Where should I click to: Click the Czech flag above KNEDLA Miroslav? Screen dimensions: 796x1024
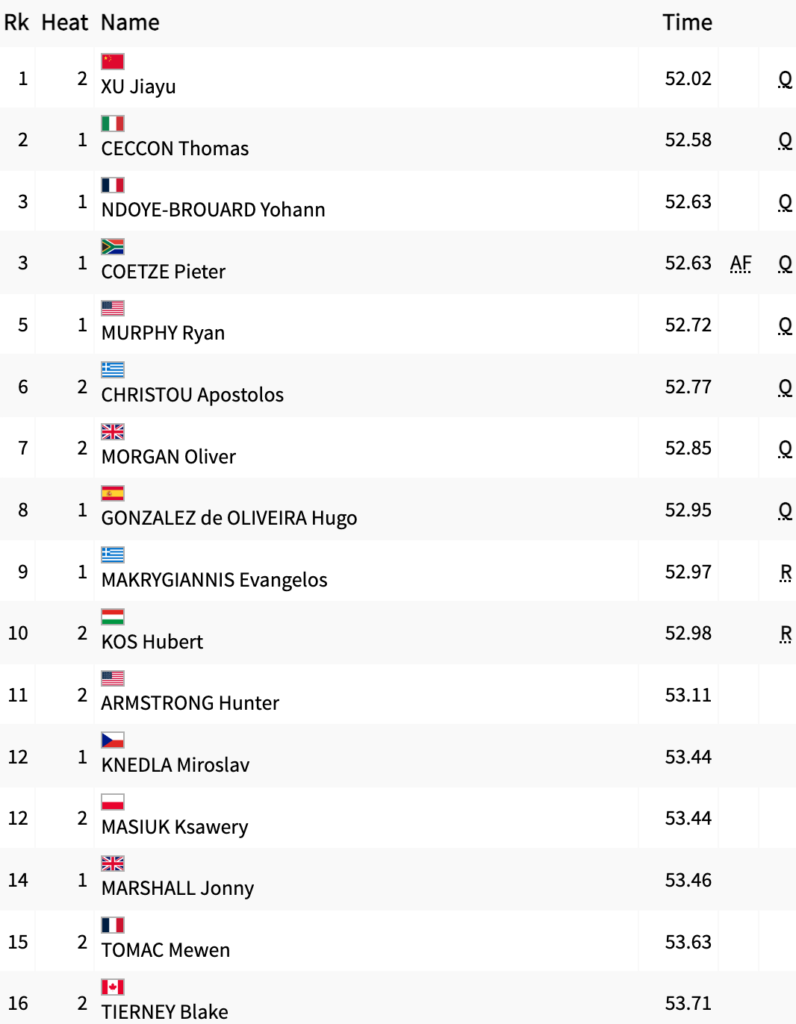click(112, 741)
